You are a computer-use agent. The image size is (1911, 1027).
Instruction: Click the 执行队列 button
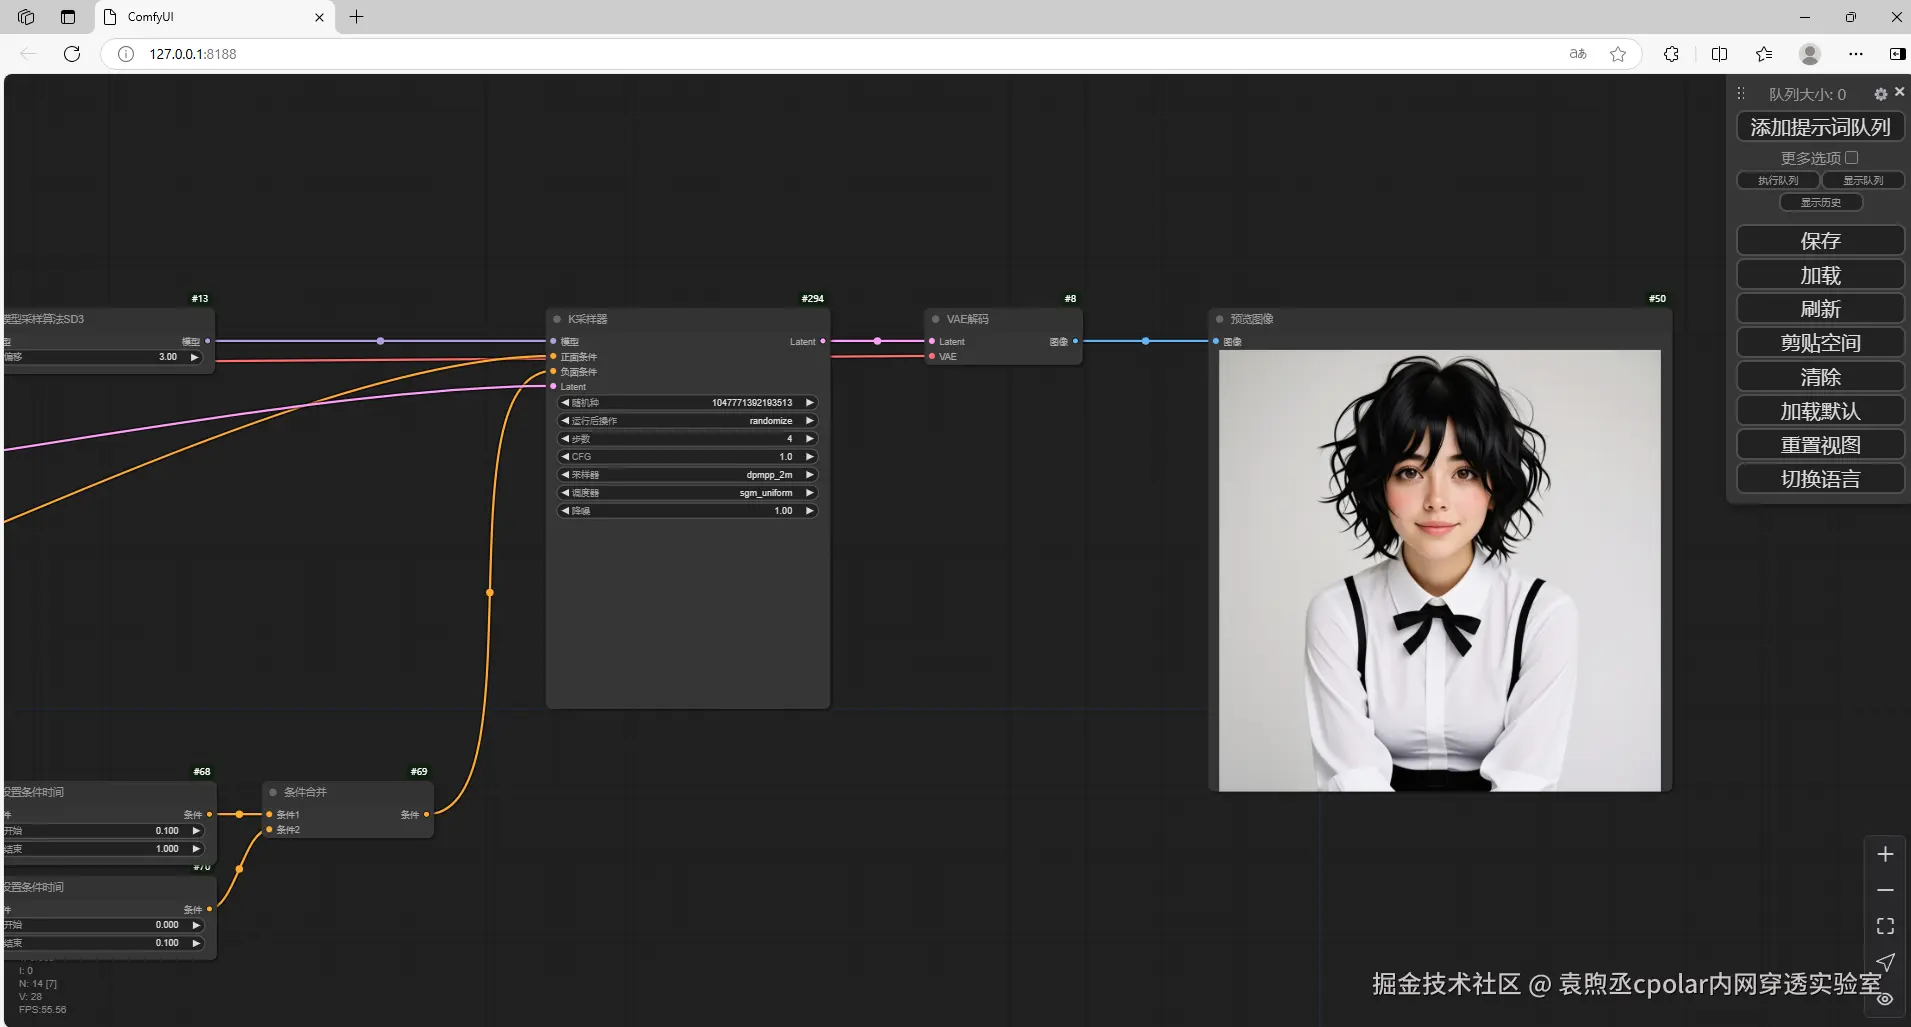coord(1778,180)
